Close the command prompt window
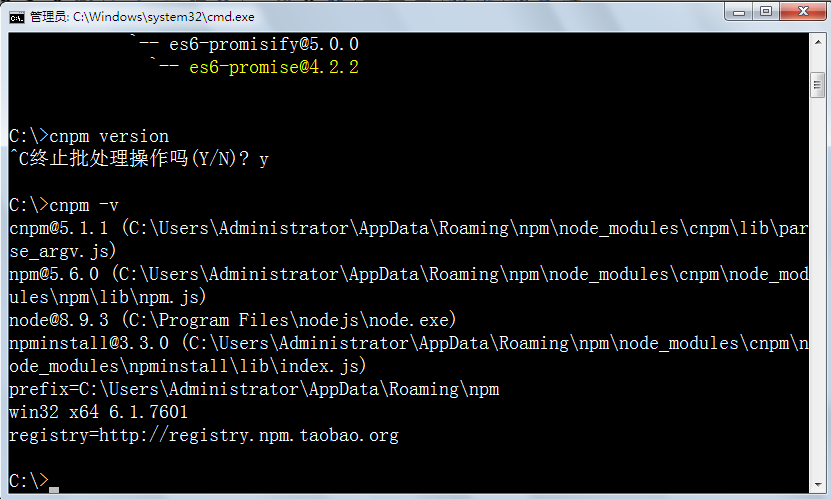This screenshot has width=831, height=499. pos(801,12)
